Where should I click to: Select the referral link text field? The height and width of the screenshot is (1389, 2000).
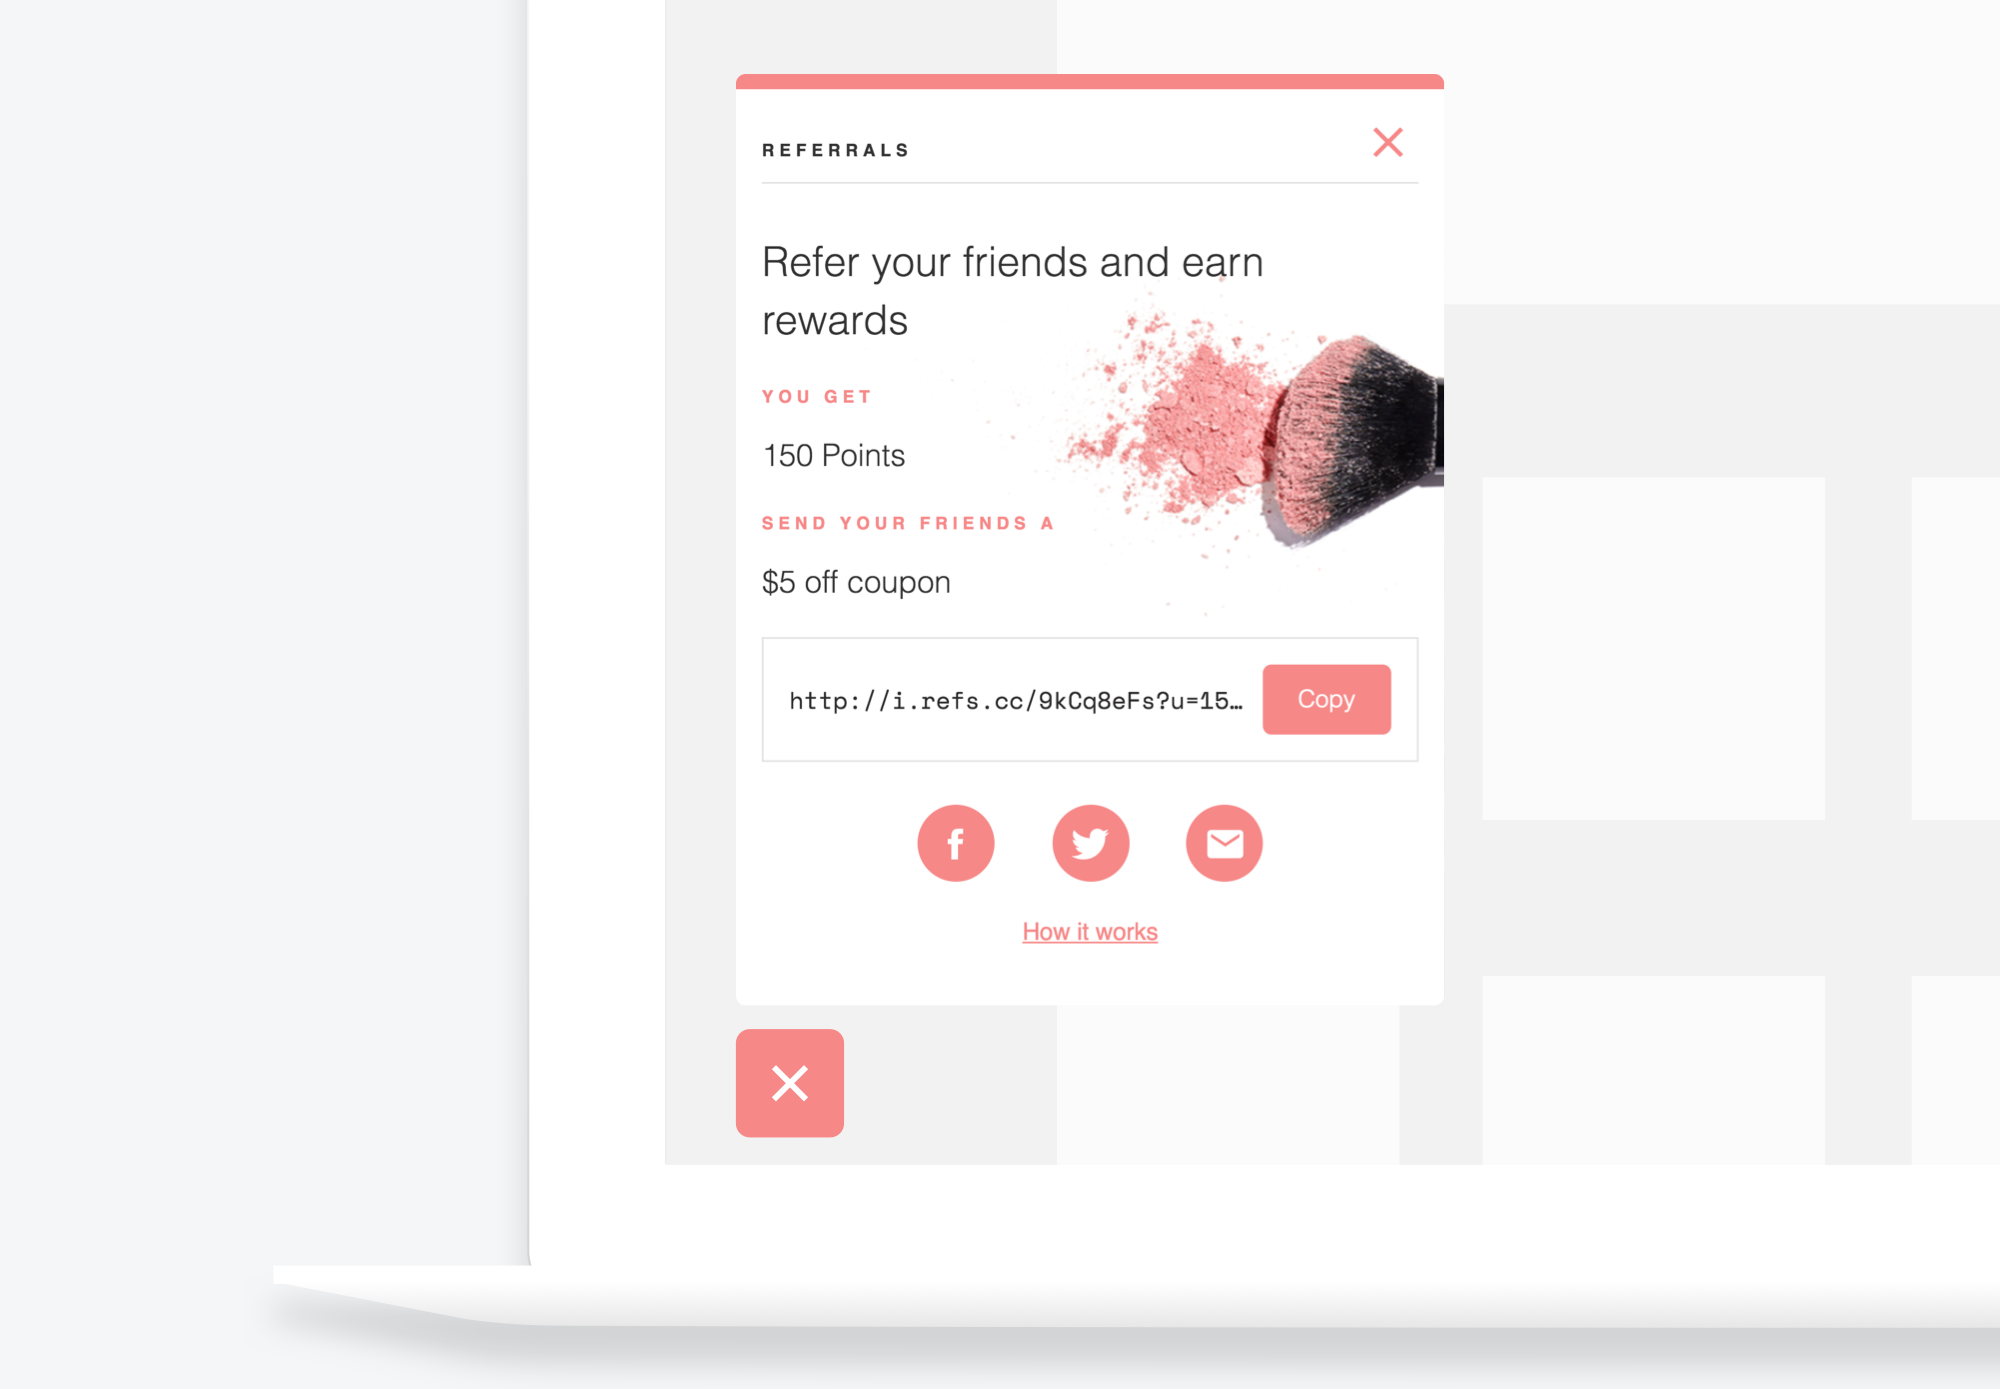coord(1015,698)
